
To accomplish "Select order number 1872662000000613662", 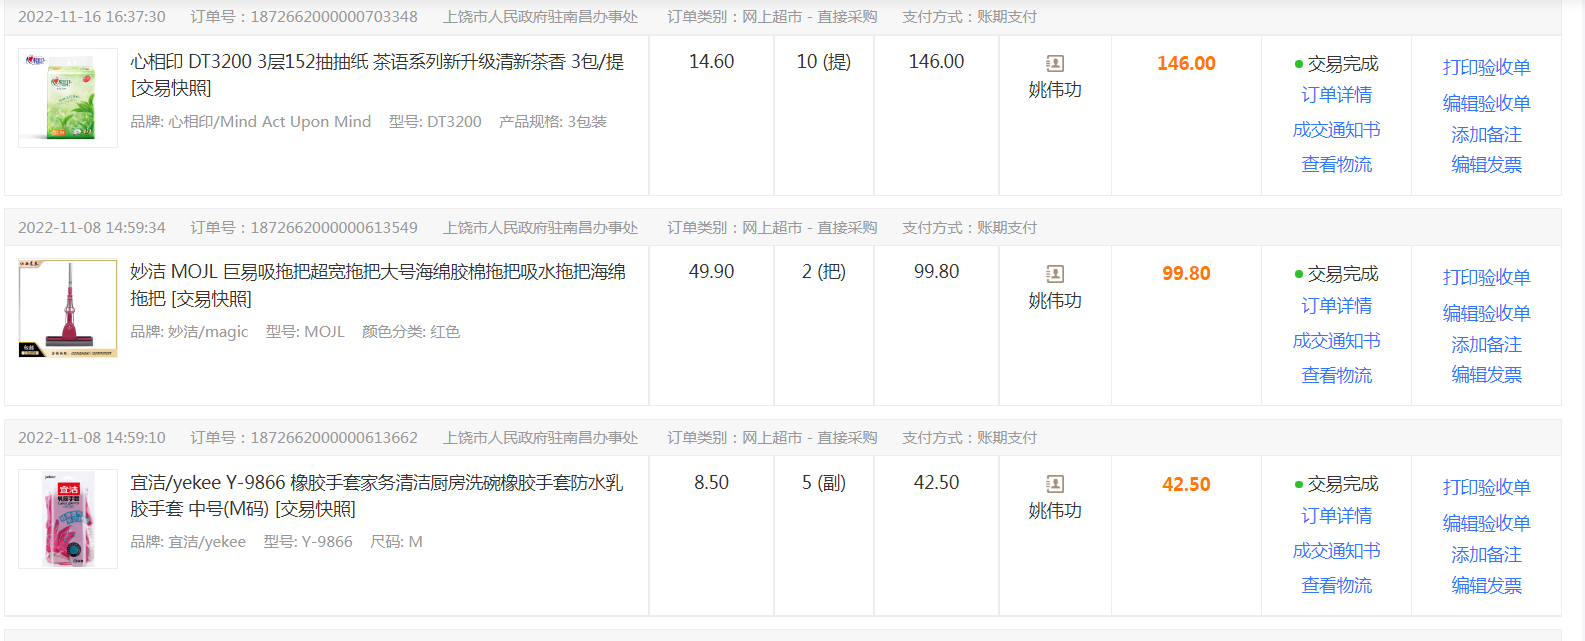I will (334, 438).
